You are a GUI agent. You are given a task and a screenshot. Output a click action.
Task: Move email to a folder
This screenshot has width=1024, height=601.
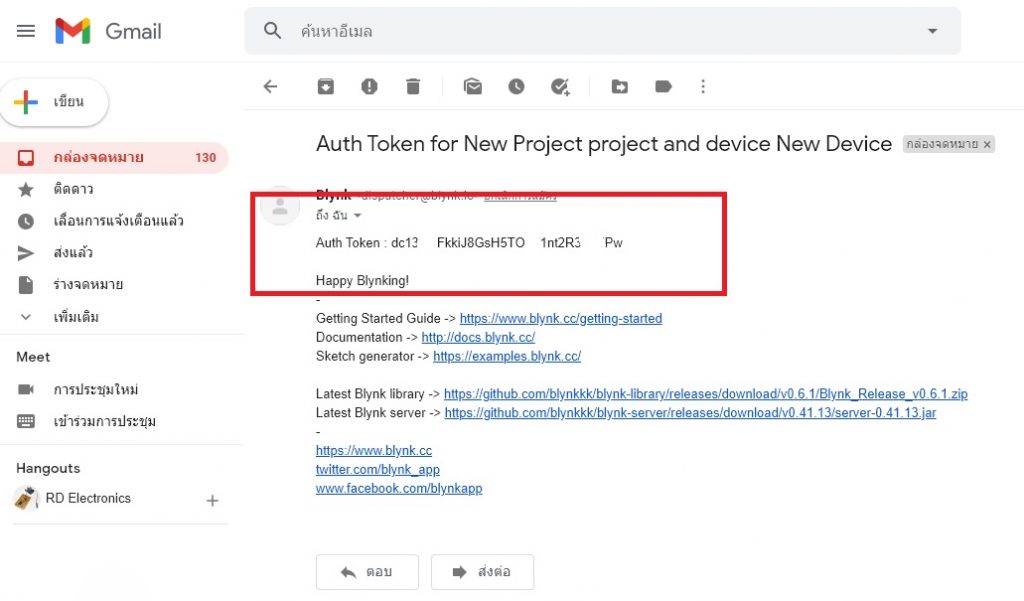(620, 86)
